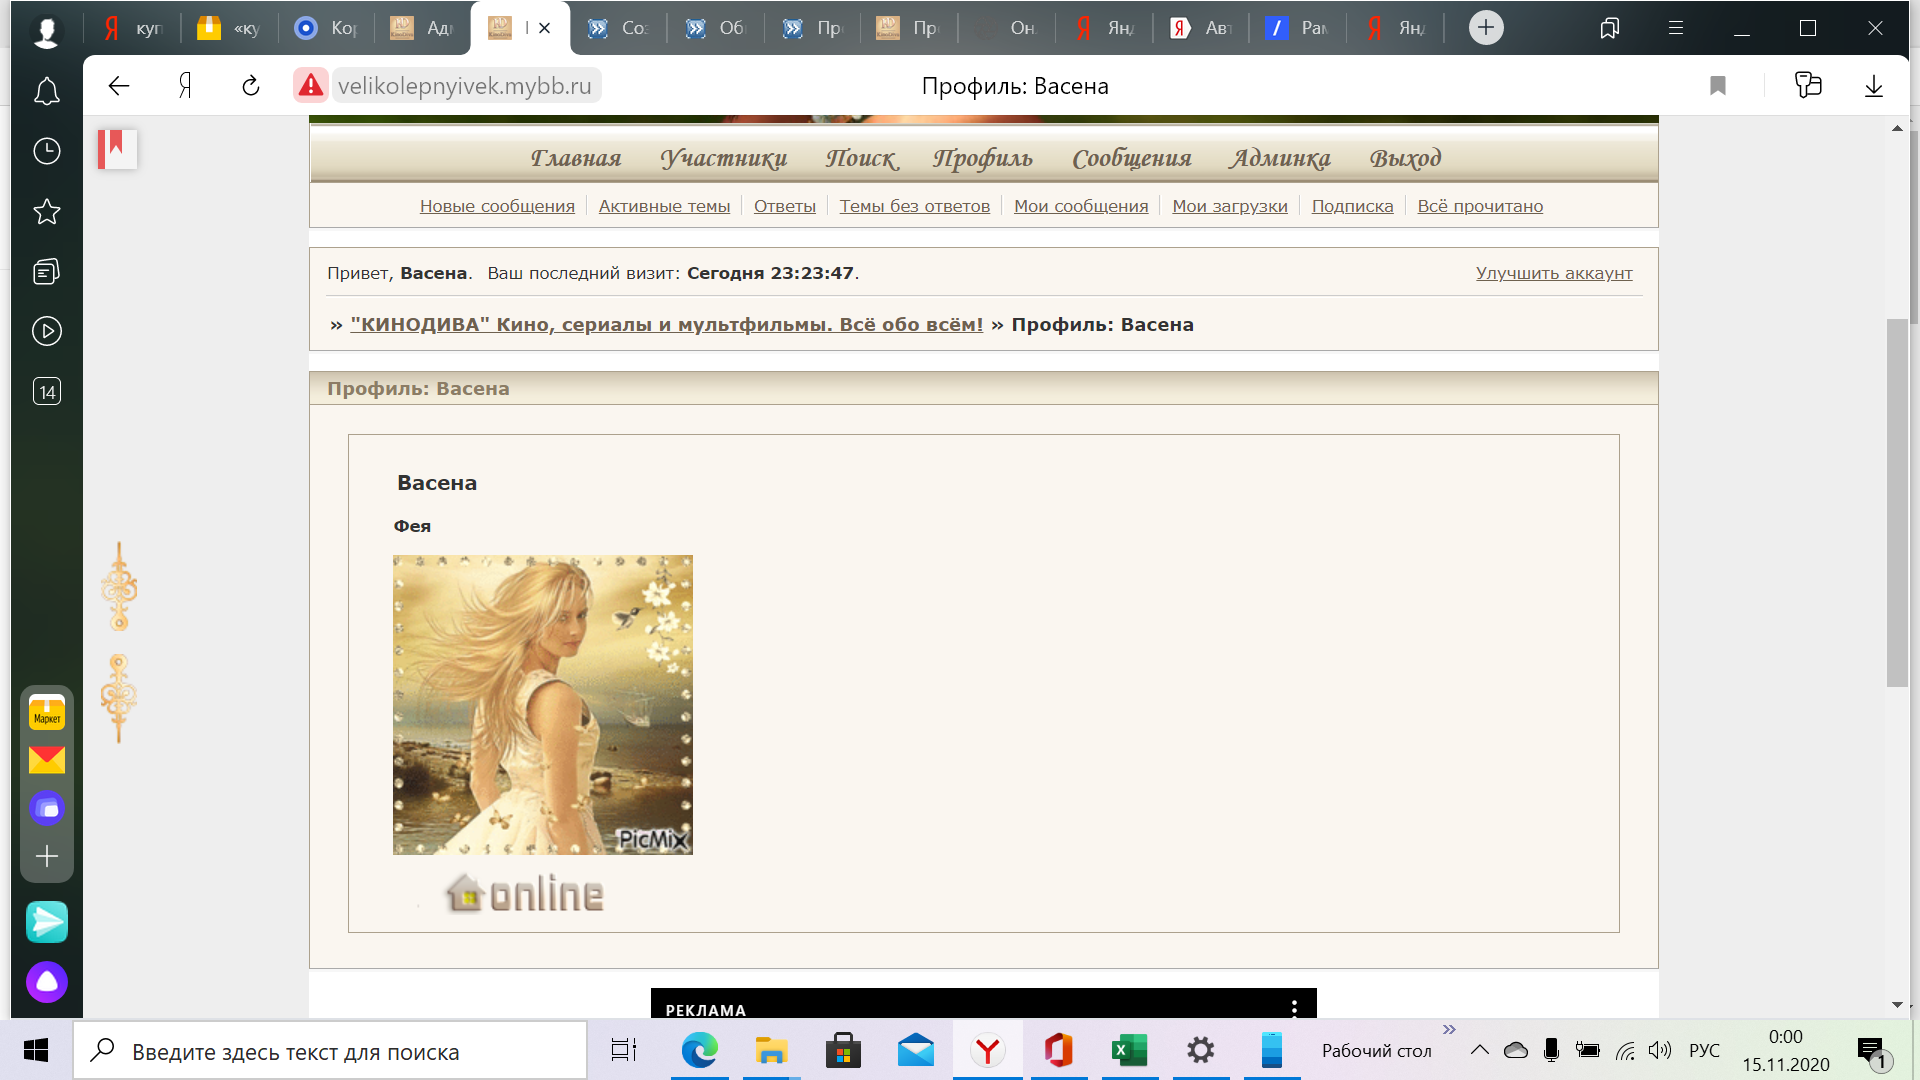Open File Explorer from taskbar
Screen dimensions: 1920x1080
tap(772, 1051)
